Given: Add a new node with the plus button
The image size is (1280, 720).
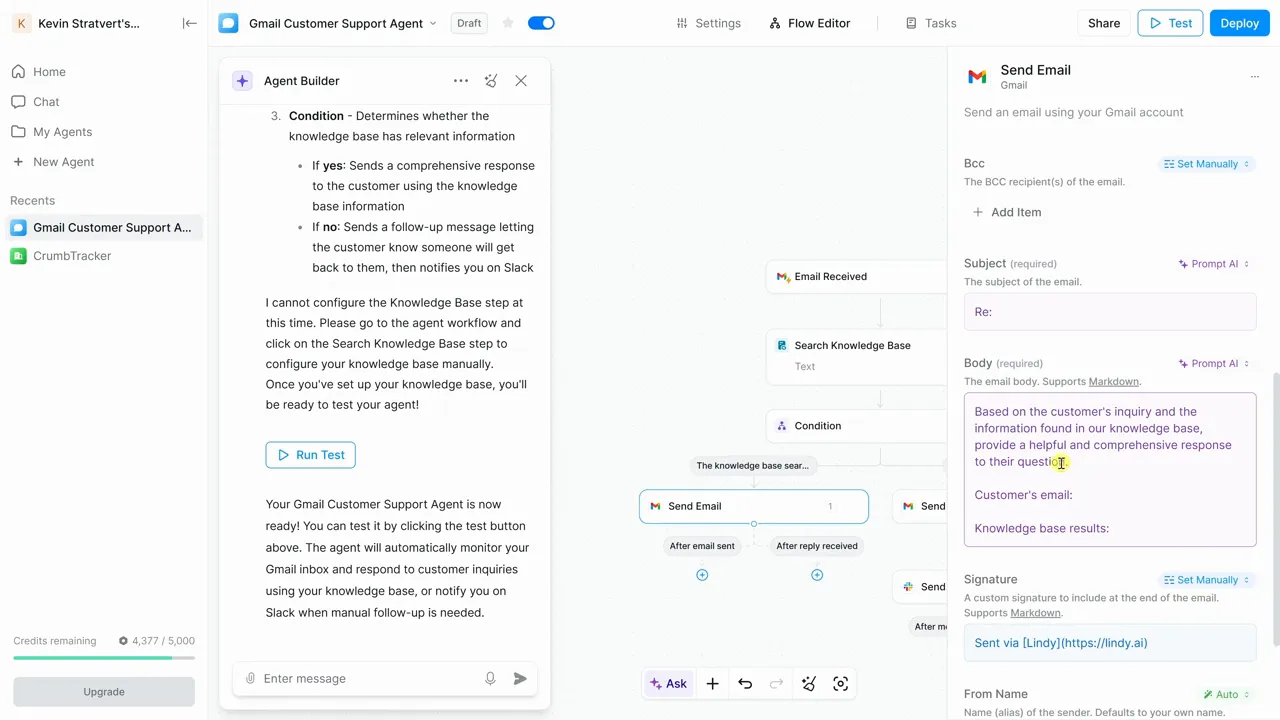Looking at the screenshot, I should coord(712,684).
